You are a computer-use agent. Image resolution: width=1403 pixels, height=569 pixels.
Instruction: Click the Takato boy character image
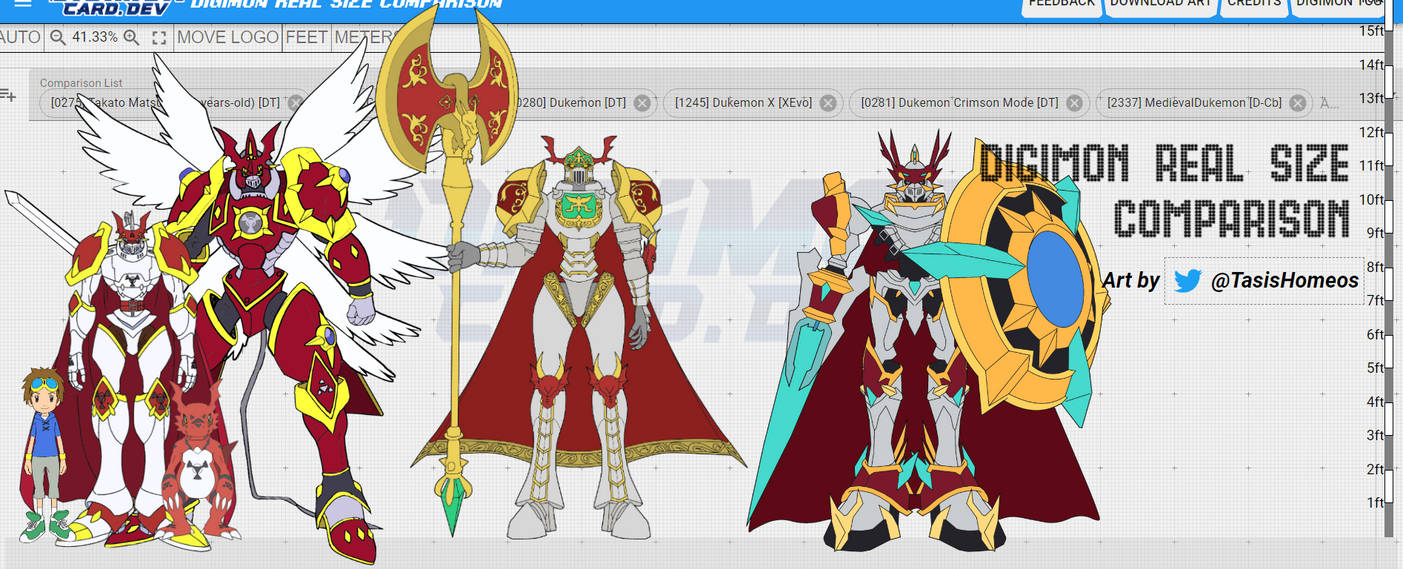(x=45, y=453)
